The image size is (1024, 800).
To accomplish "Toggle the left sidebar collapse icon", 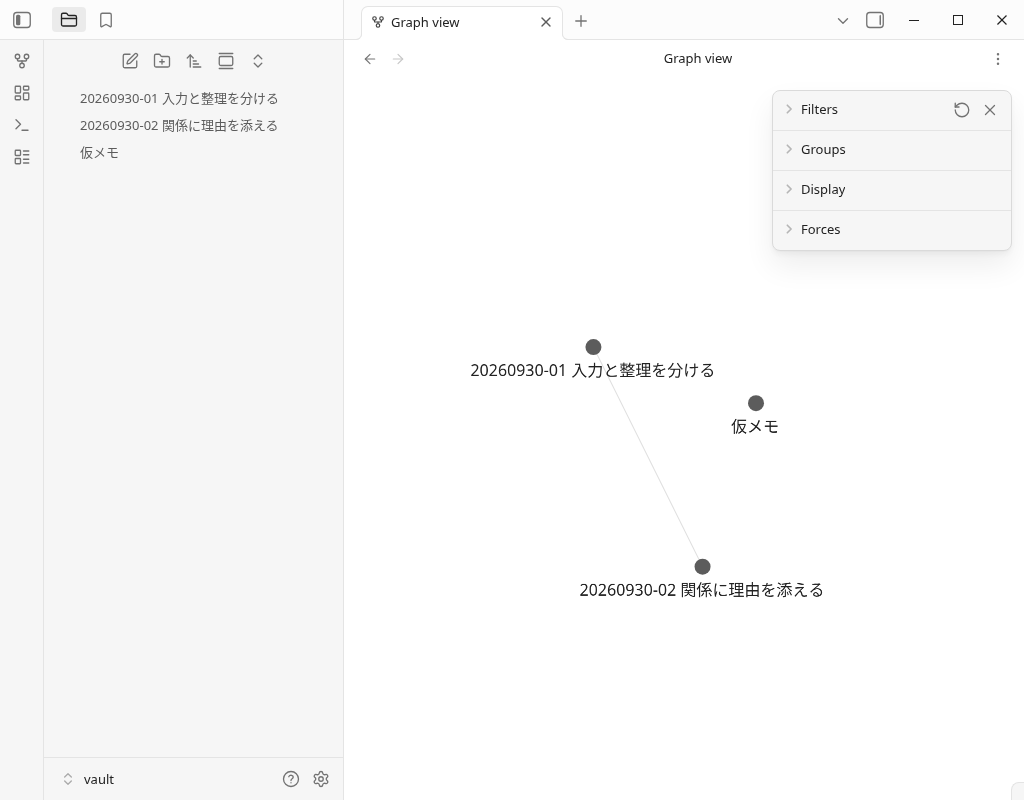I will [22, 20].
